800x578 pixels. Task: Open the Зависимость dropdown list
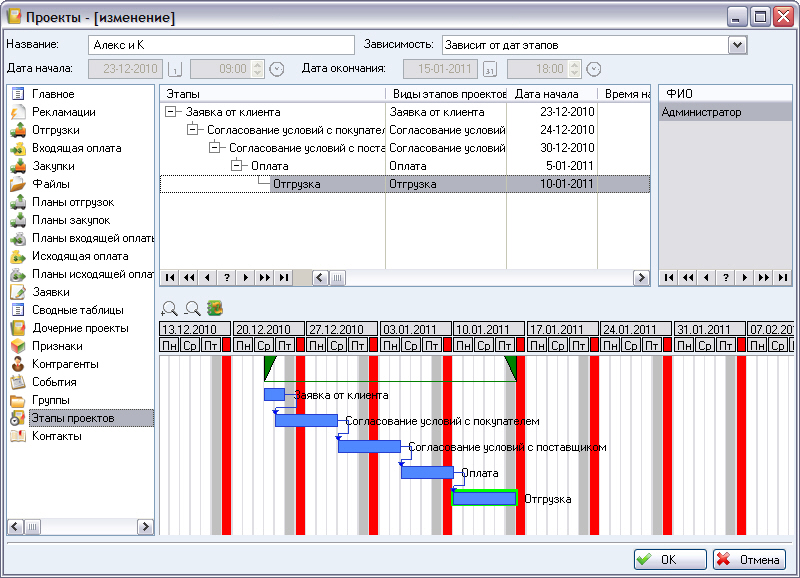pos(738,45)
